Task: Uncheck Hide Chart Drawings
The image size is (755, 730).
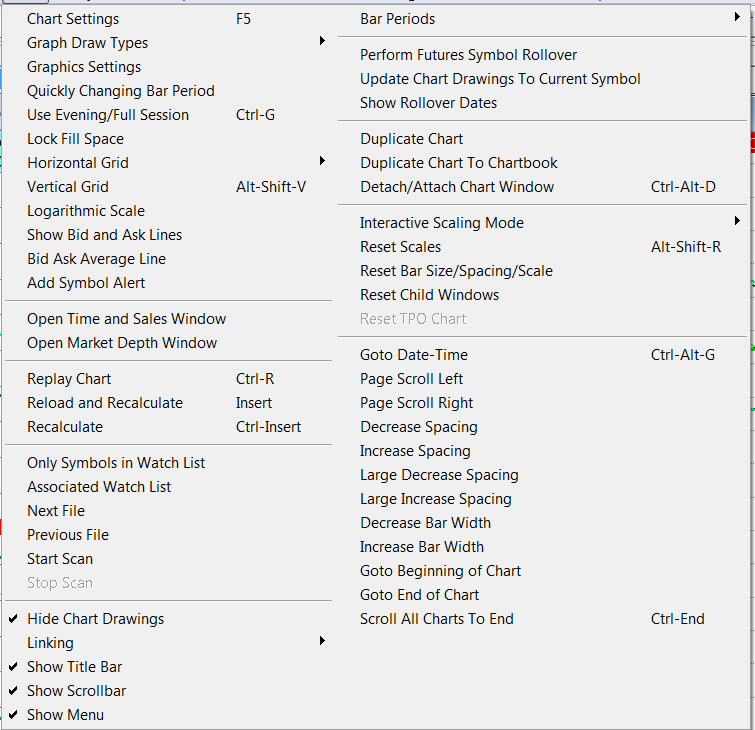Action: click(168, 619)
